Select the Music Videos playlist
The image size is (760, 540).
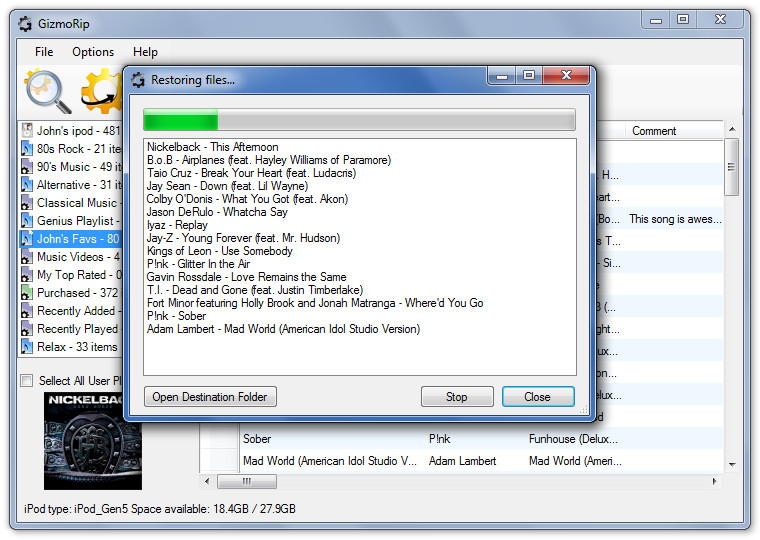coord(78,256)
